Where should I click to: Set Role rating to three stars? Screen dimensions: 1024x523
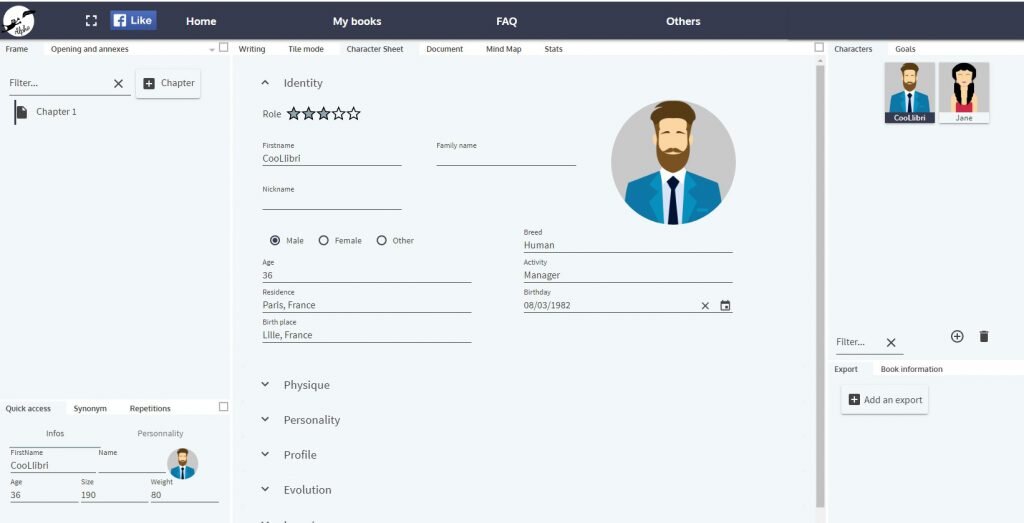coord(323,114)
